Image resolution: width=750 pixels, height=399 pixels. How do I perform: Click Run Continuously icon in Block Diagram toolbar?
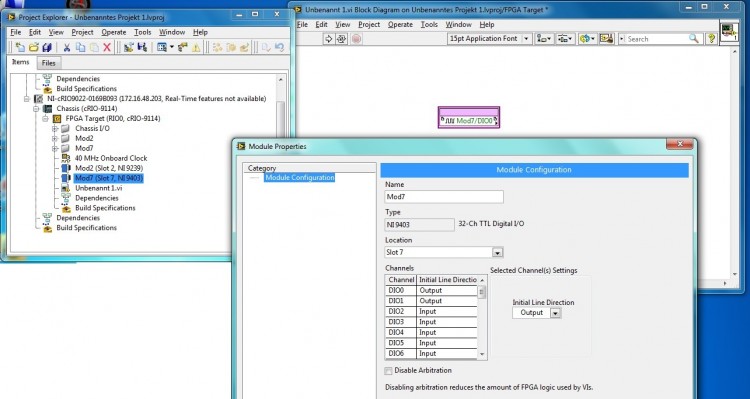pyautogui.click(x=342, y=39)
